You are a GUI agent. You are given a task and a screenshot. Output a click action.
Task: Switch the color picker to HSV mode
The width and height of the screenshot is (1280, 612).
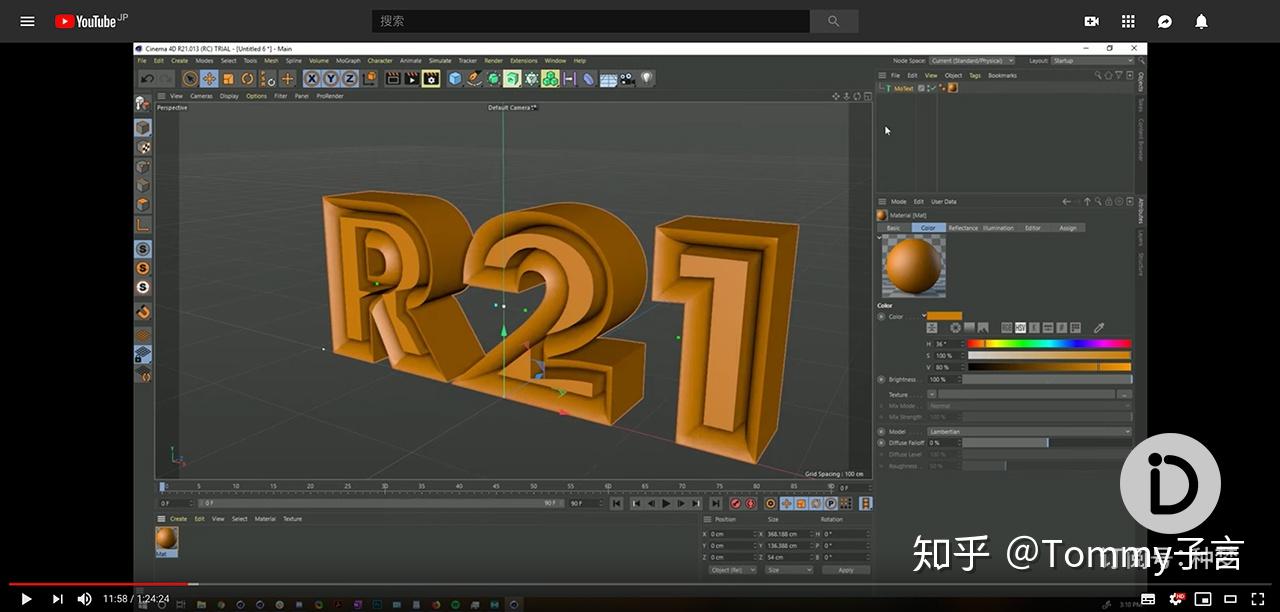click(1018, 327)
